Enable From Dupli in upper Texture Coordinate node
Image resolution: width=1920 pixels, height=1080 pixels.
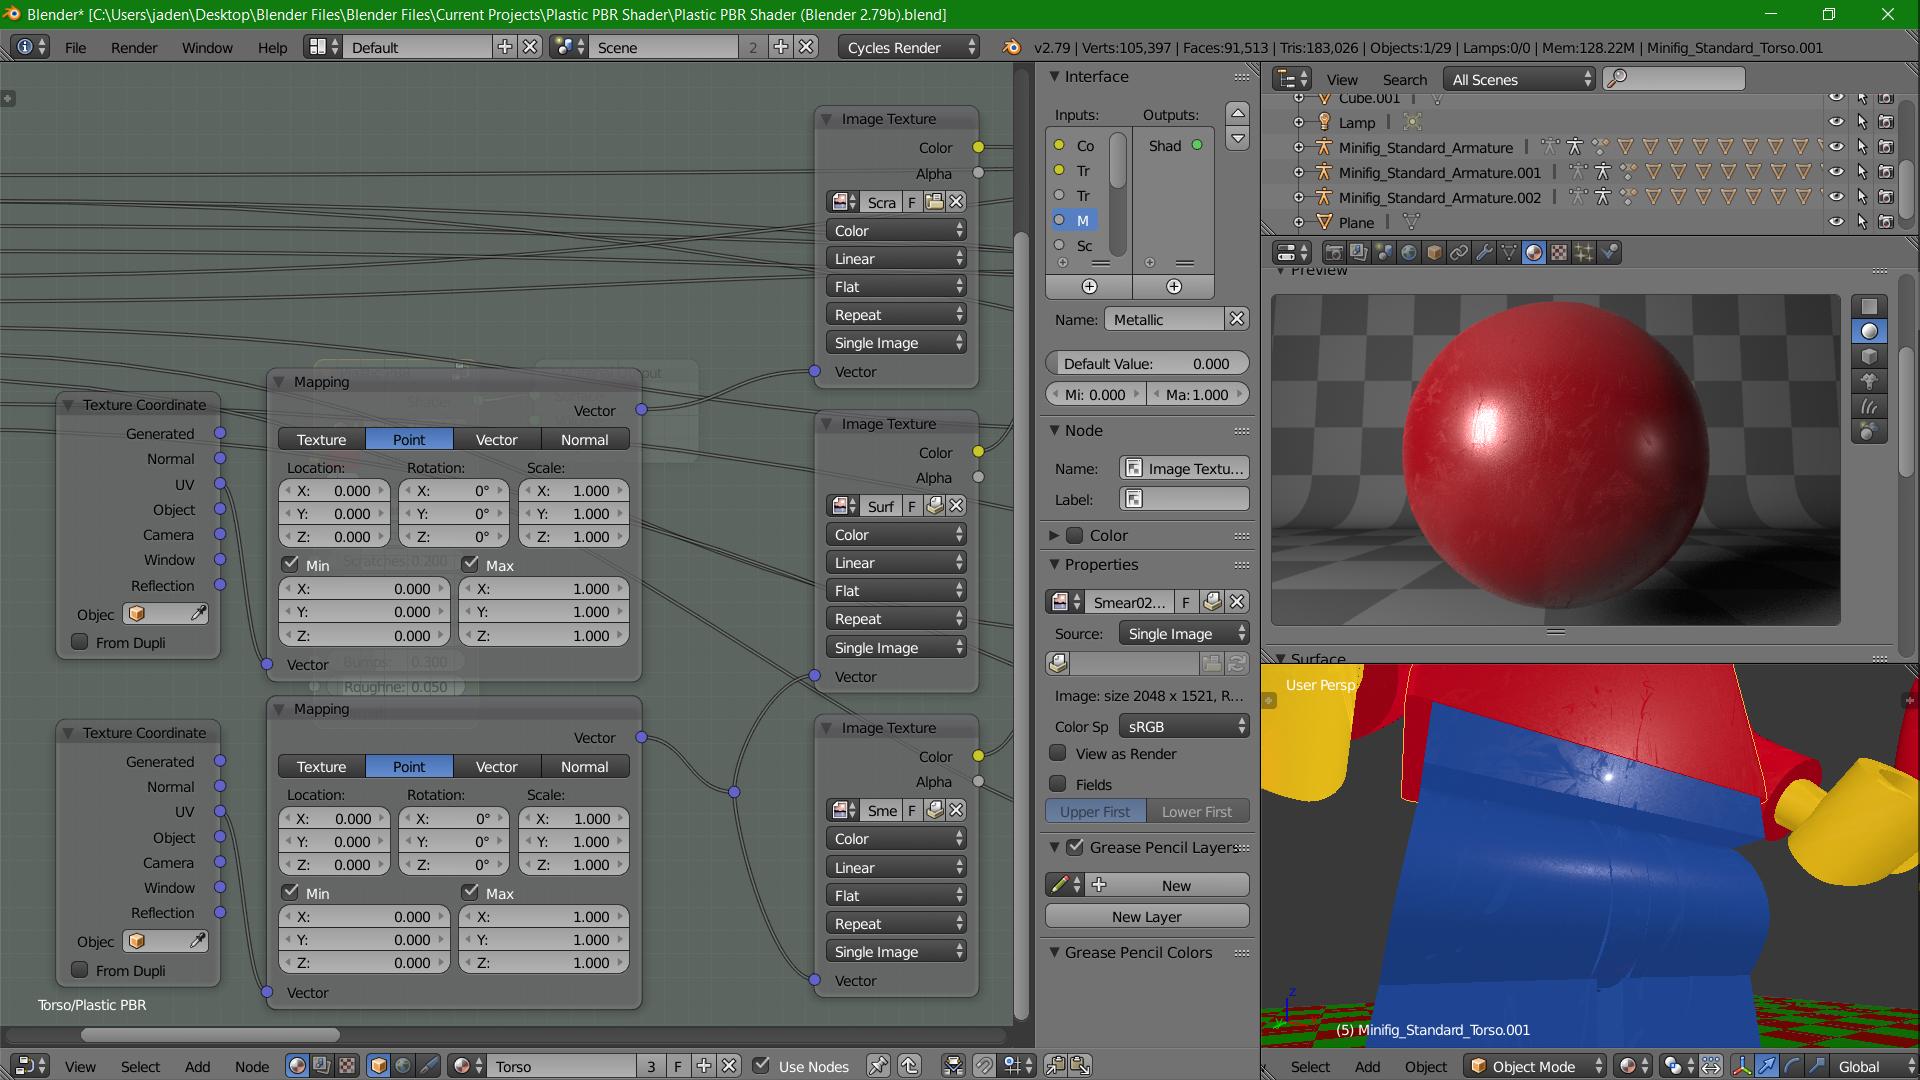pos(80,642)
